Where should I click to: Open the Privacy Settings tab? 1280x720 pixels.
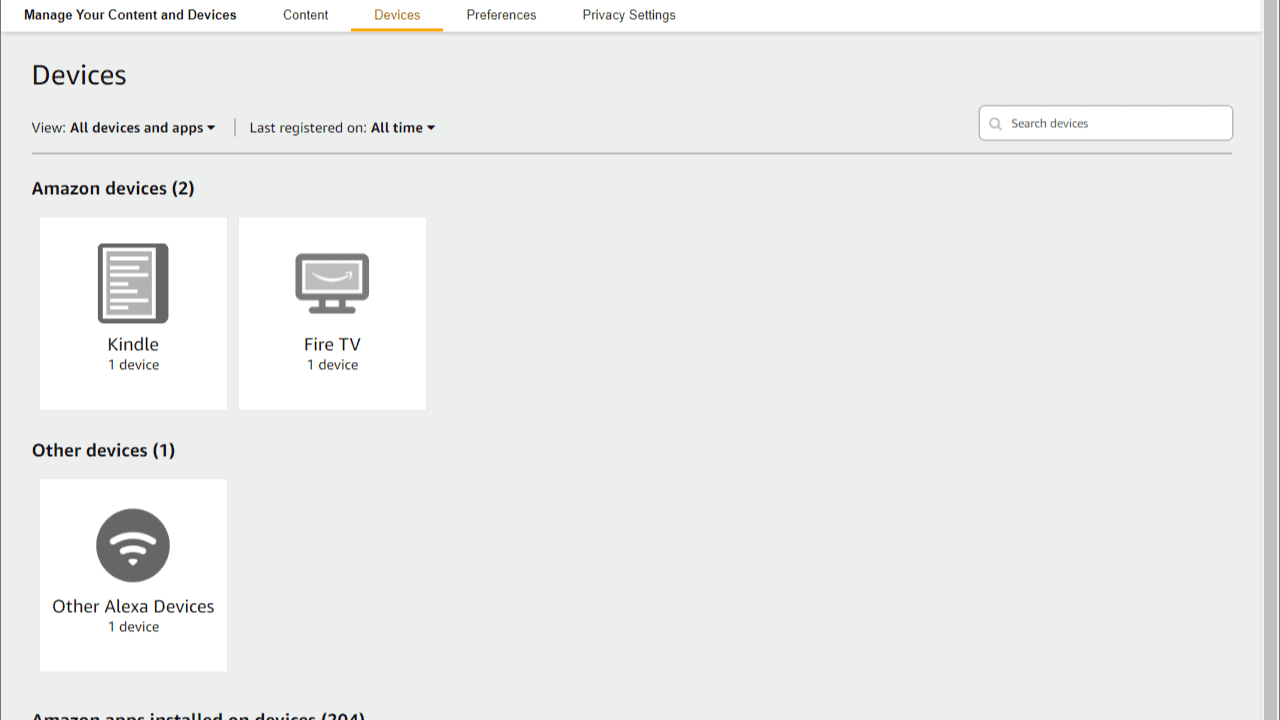(x=629, y=15)
